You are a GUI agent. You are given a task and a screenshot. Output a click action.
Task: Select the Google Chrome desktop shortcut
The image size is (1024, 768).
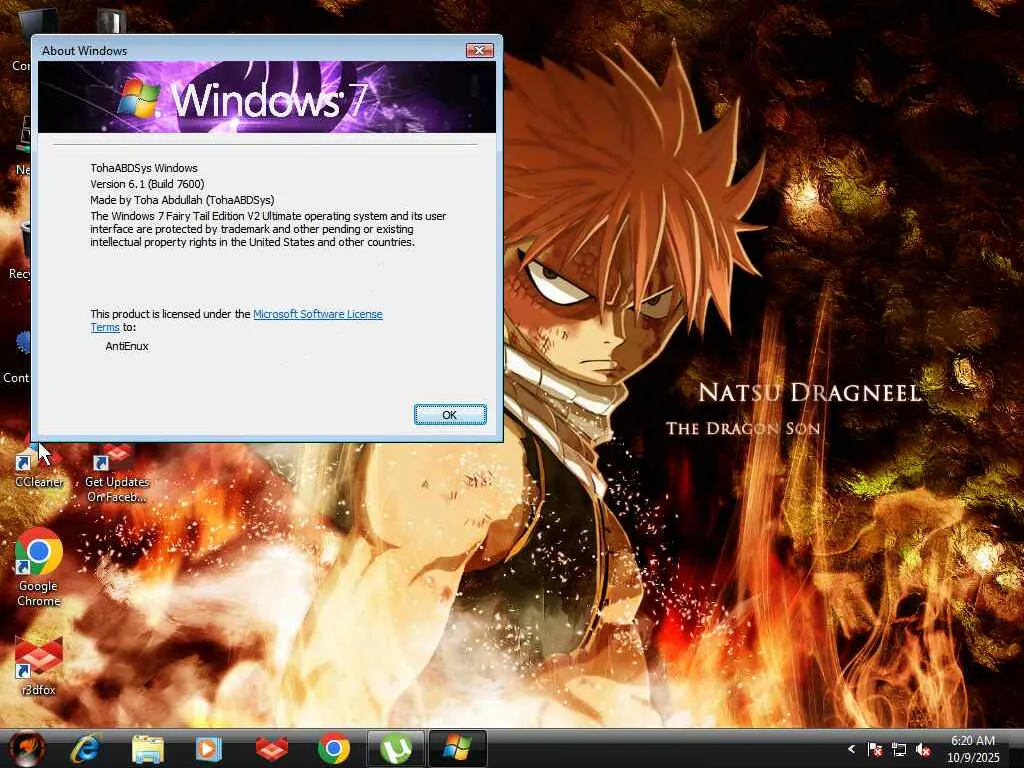[x=39, y=568]
